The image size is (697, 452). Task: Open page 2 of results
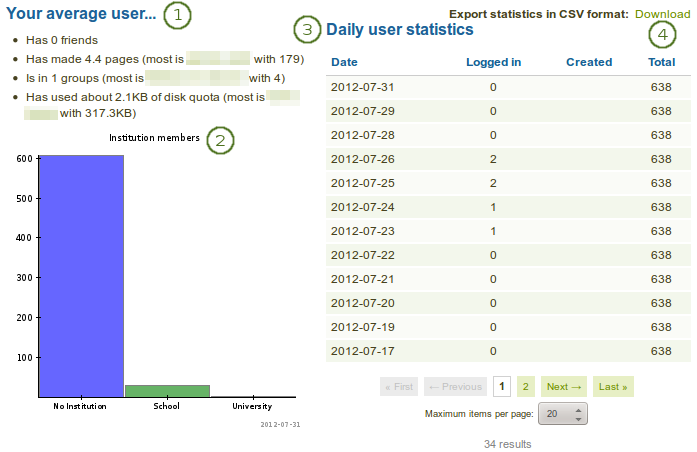(x=526, y=387)
